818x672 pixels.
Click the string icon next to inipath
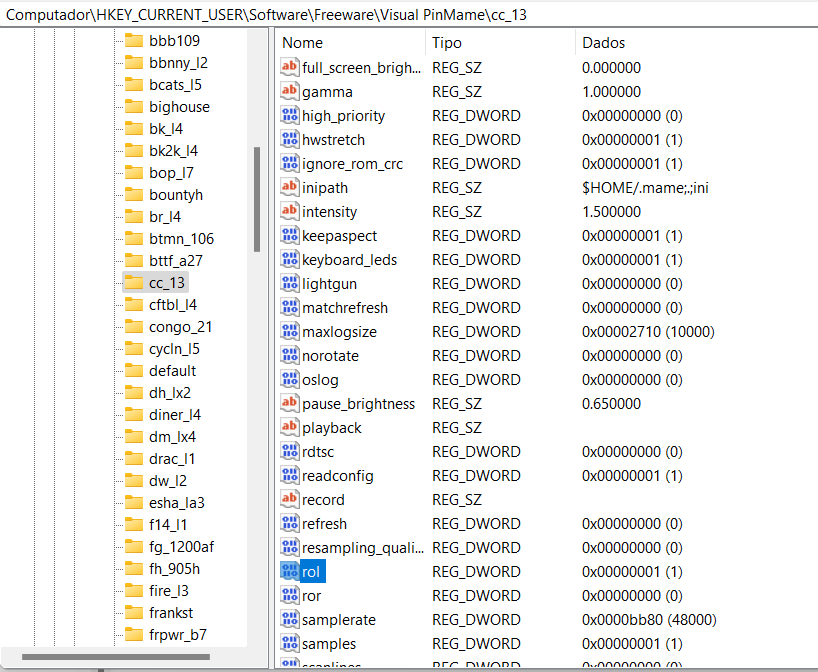tap(290, 187)
